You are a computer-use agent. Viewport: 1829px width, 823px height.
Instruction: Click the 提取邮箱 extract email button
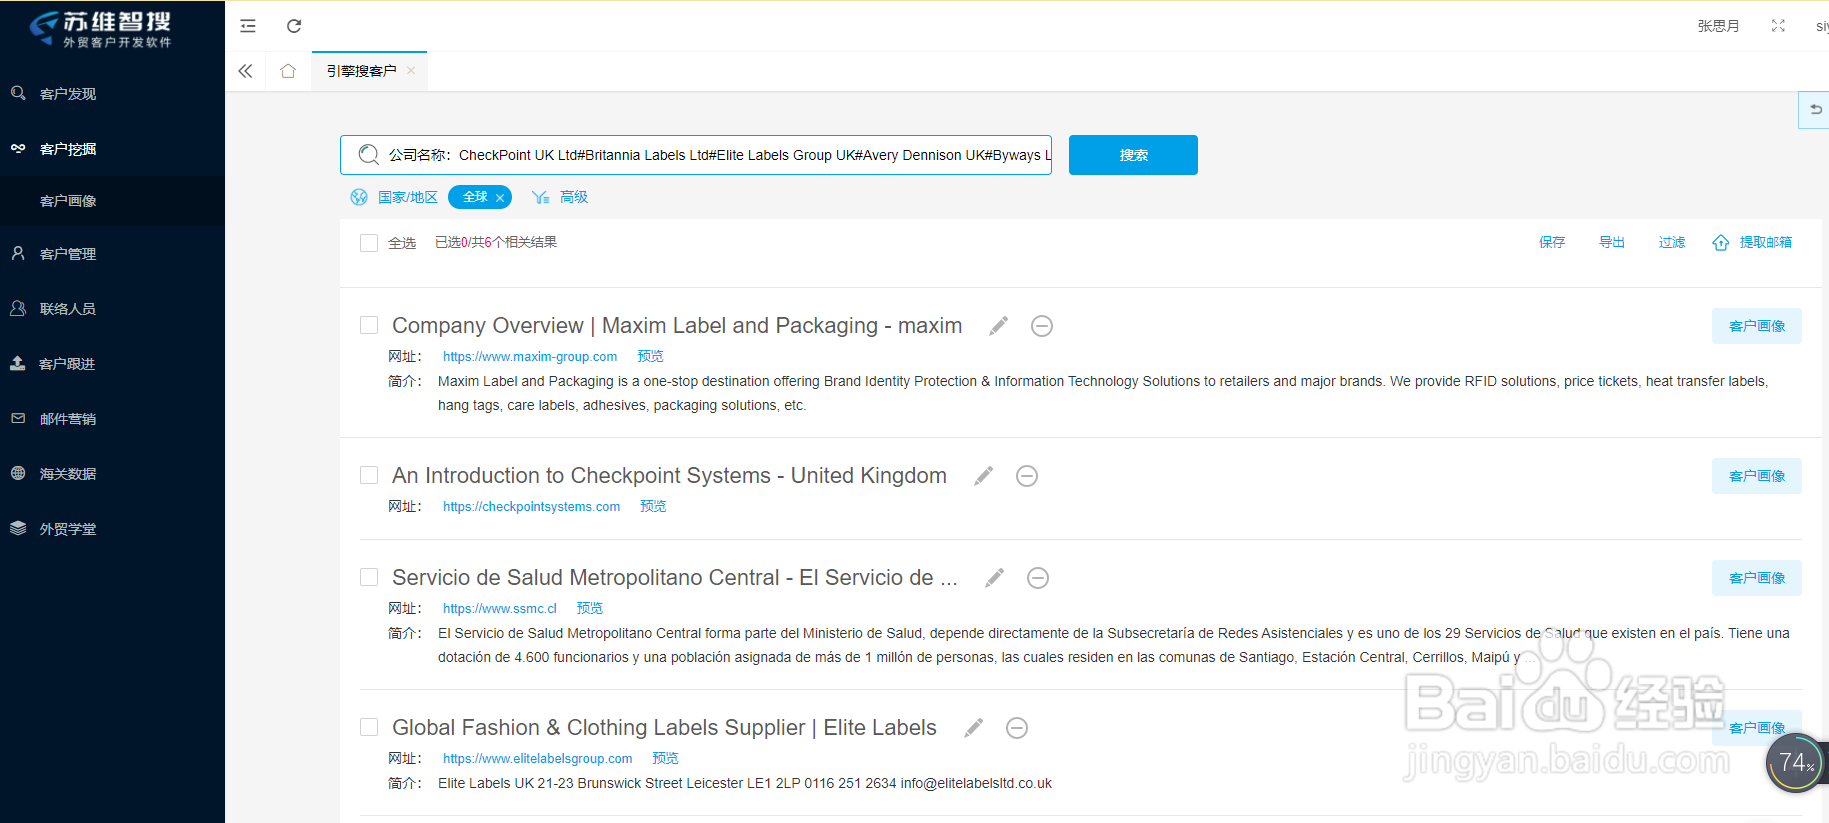click(1752, 242)
